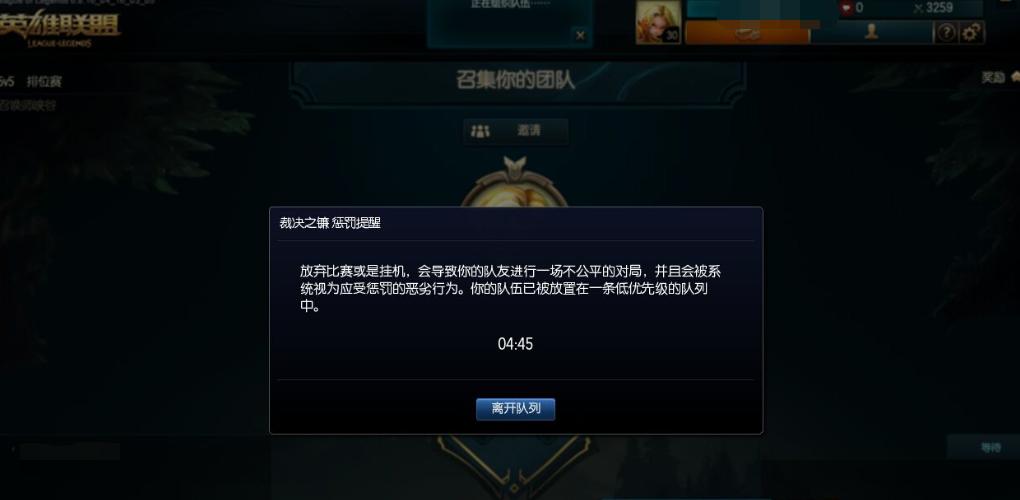Click the summoner avatar portrait

[x=658, y=22]
